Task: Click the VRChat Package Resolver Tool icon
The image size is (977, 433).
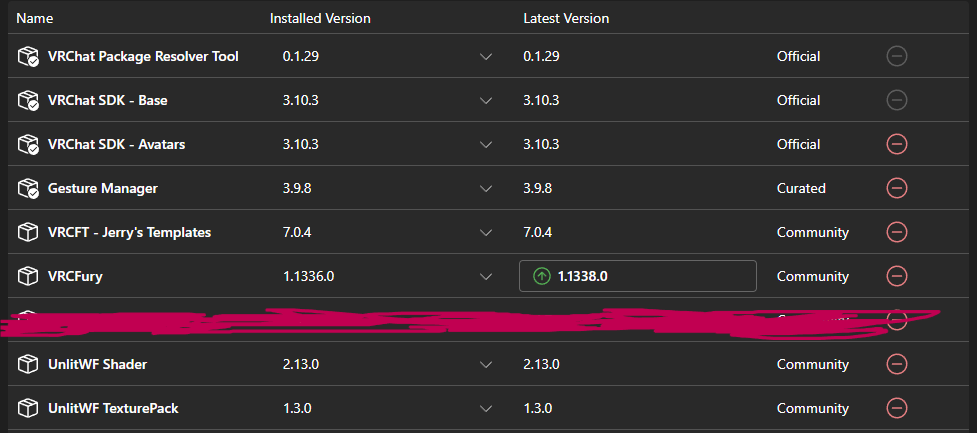Action: pyautogui.click(x=28, y=57)
